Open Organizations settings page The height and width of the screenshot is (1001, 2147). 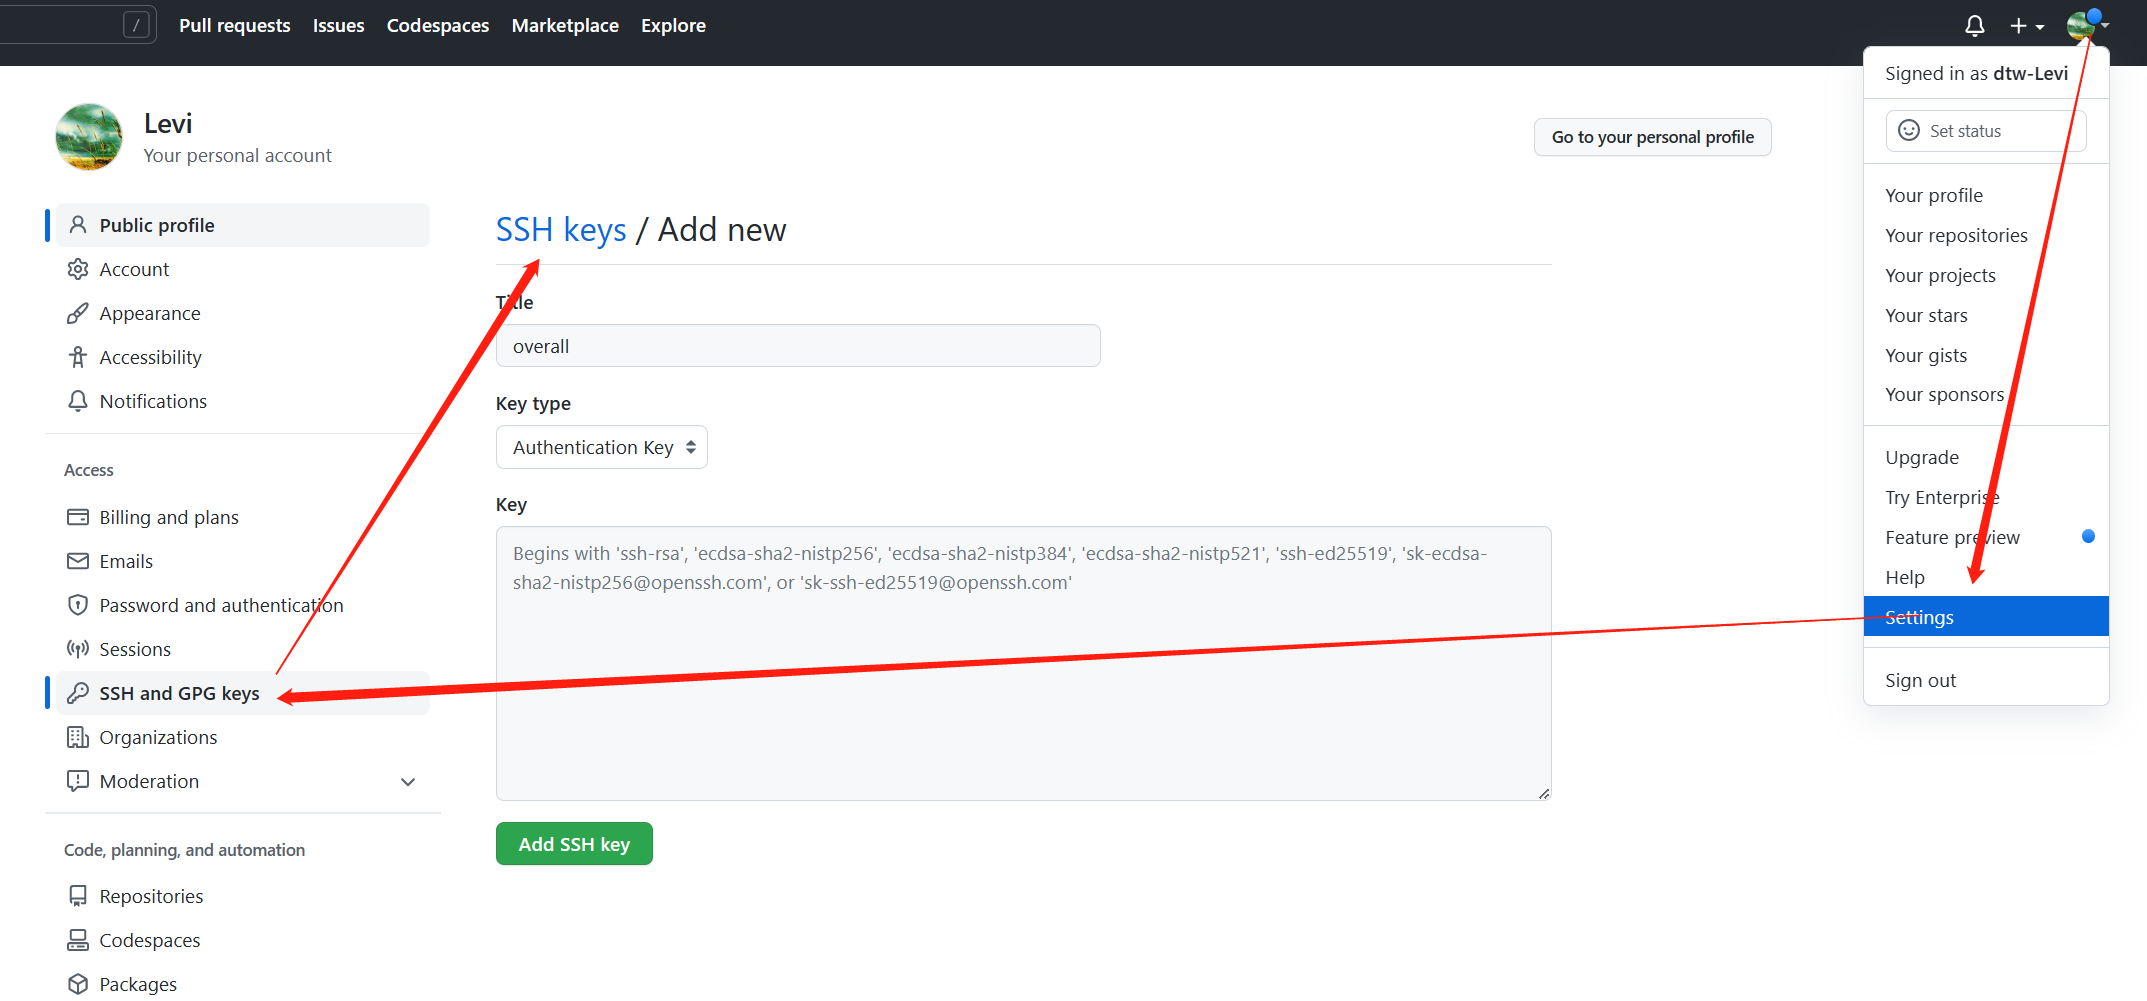click(x=243, y=737)
